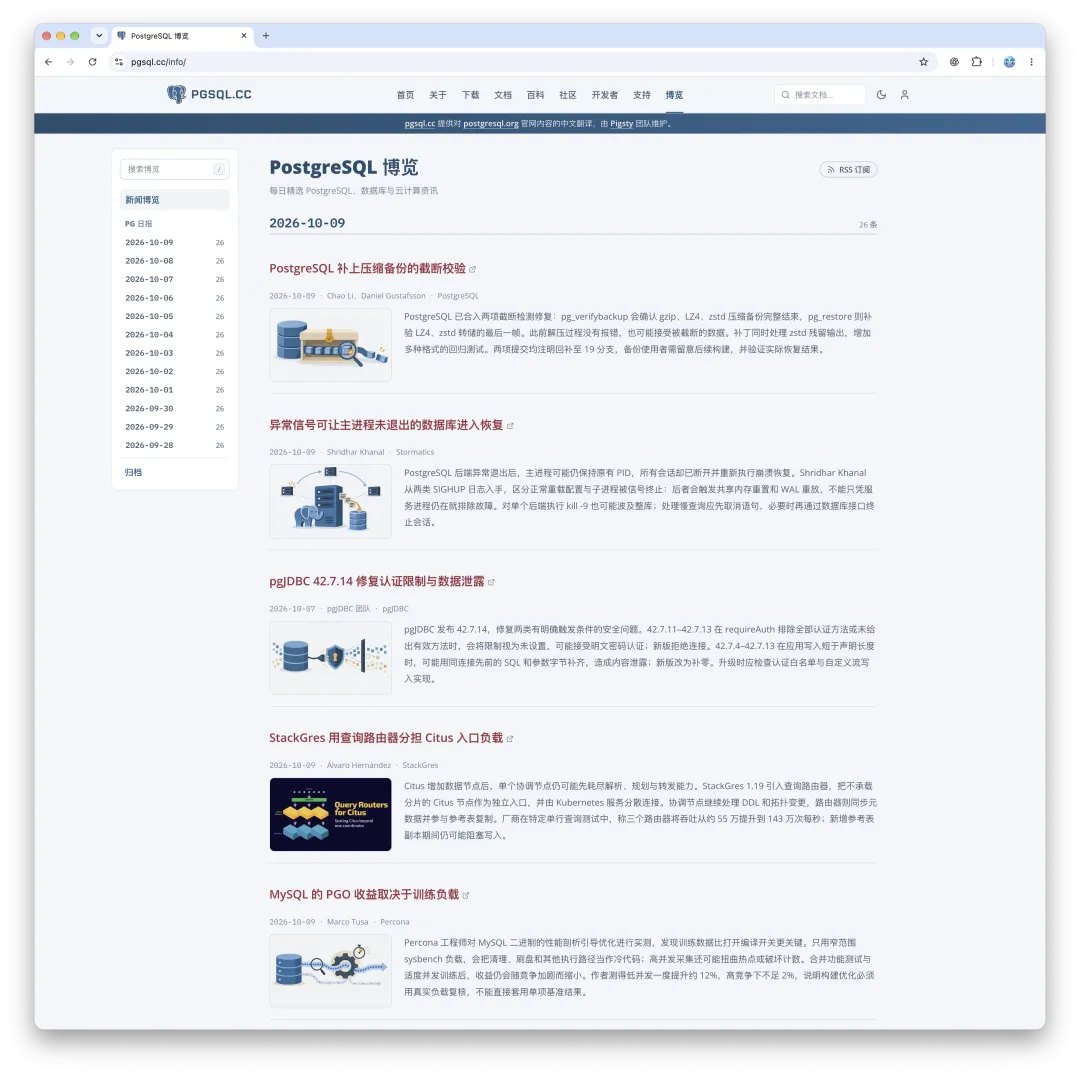The image size is (1080, 1075).
Task: Open the 归档 archive link
Action: (134, 472)
